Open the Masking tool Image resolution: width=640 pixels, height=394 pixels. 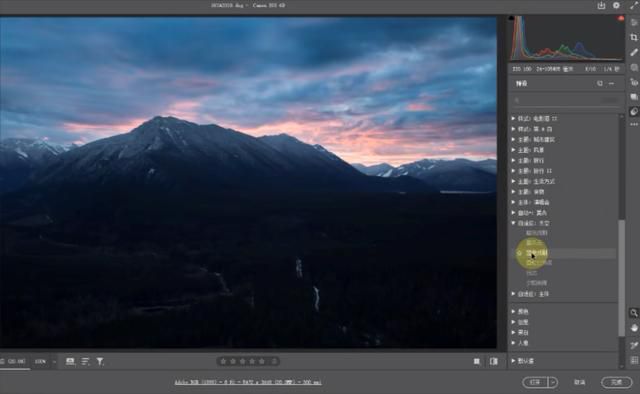(633, 67)
